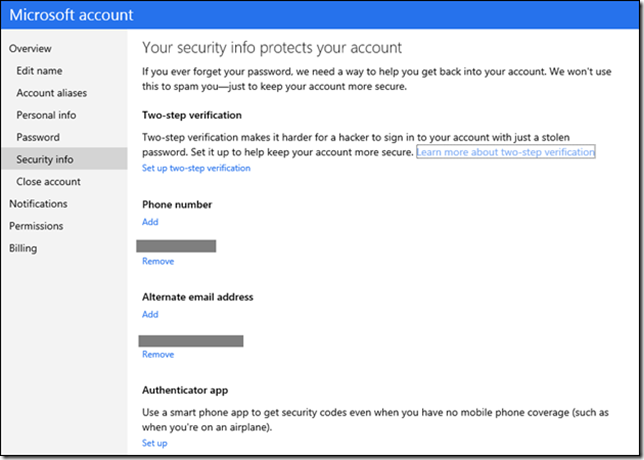Remove the listed phone number

pyautogui.click(x=158, y=261)
